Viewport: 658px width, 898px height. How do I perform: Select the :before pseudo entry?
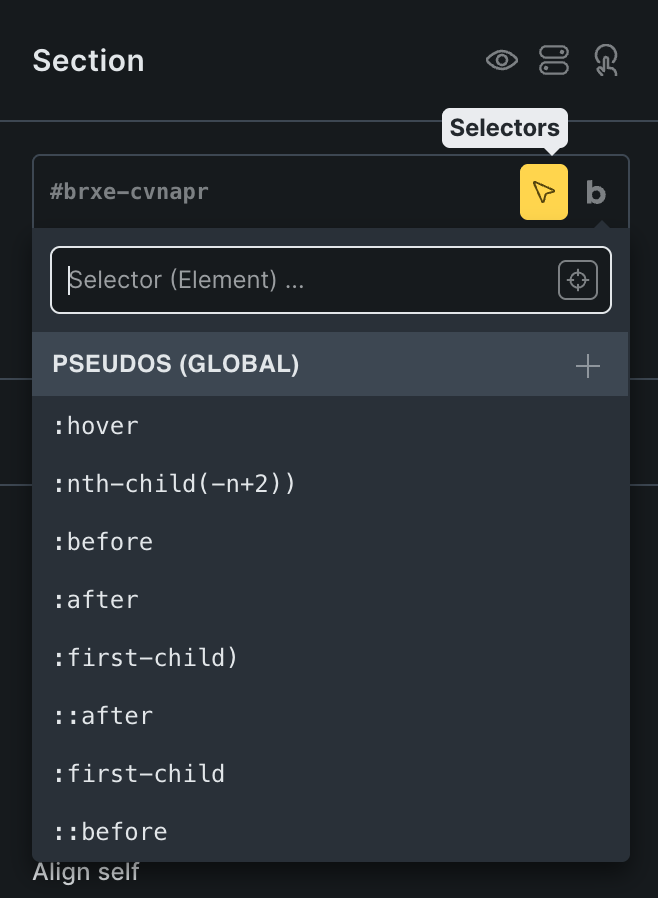103,542
